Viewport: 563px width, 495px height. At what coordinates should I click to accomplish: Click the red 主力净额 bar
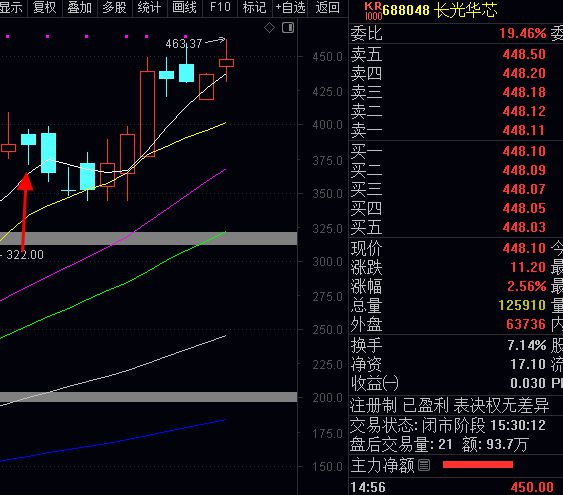coord(478,465)
